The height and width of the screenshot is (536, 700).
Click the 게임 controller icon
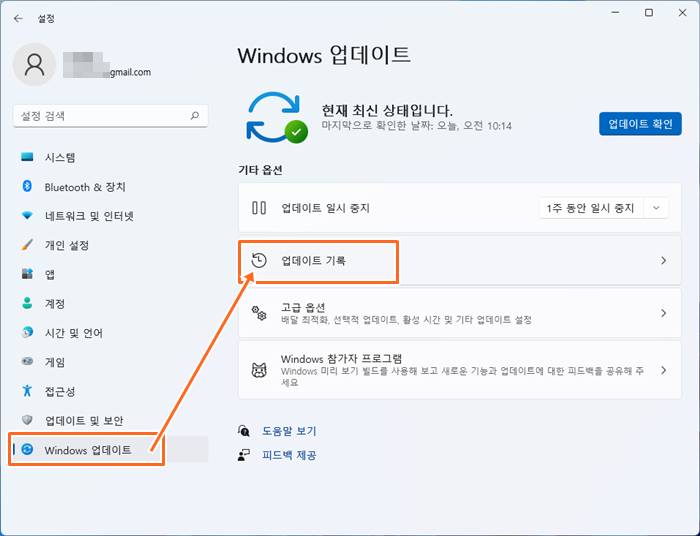point(27,361)
